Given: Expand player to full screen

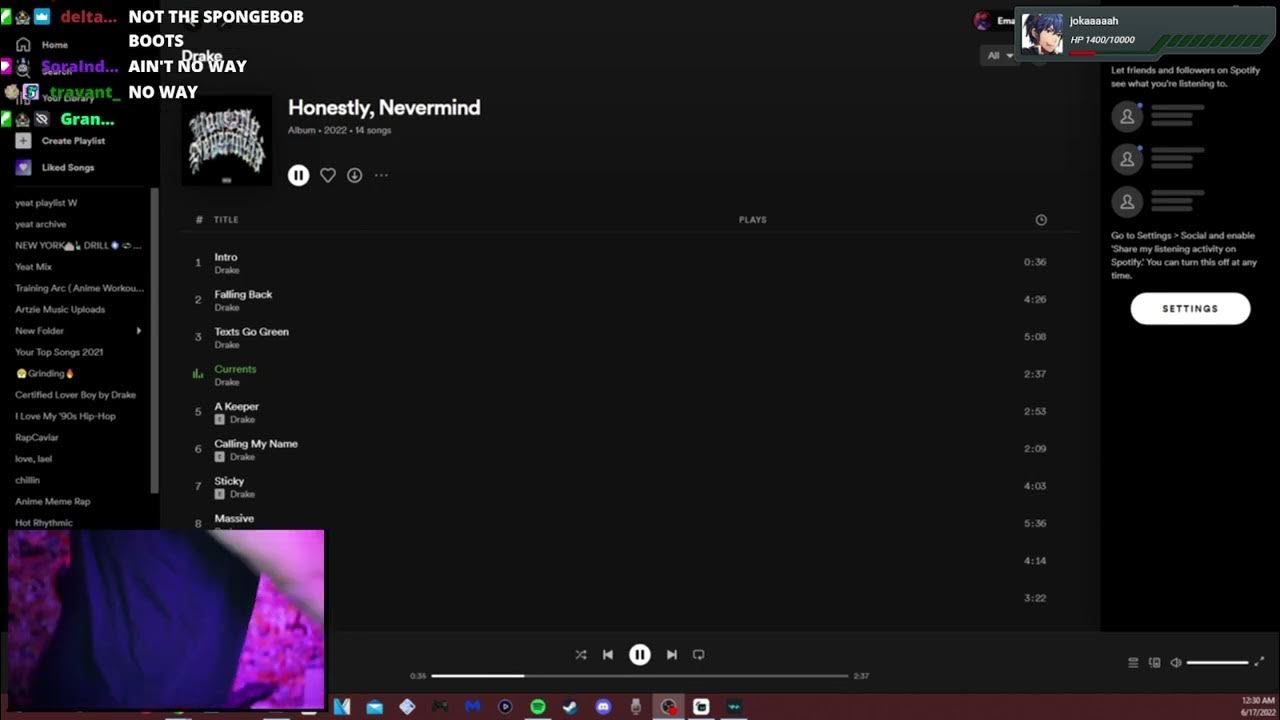Looking at the screenshot, I should [x=1260, y=662].
